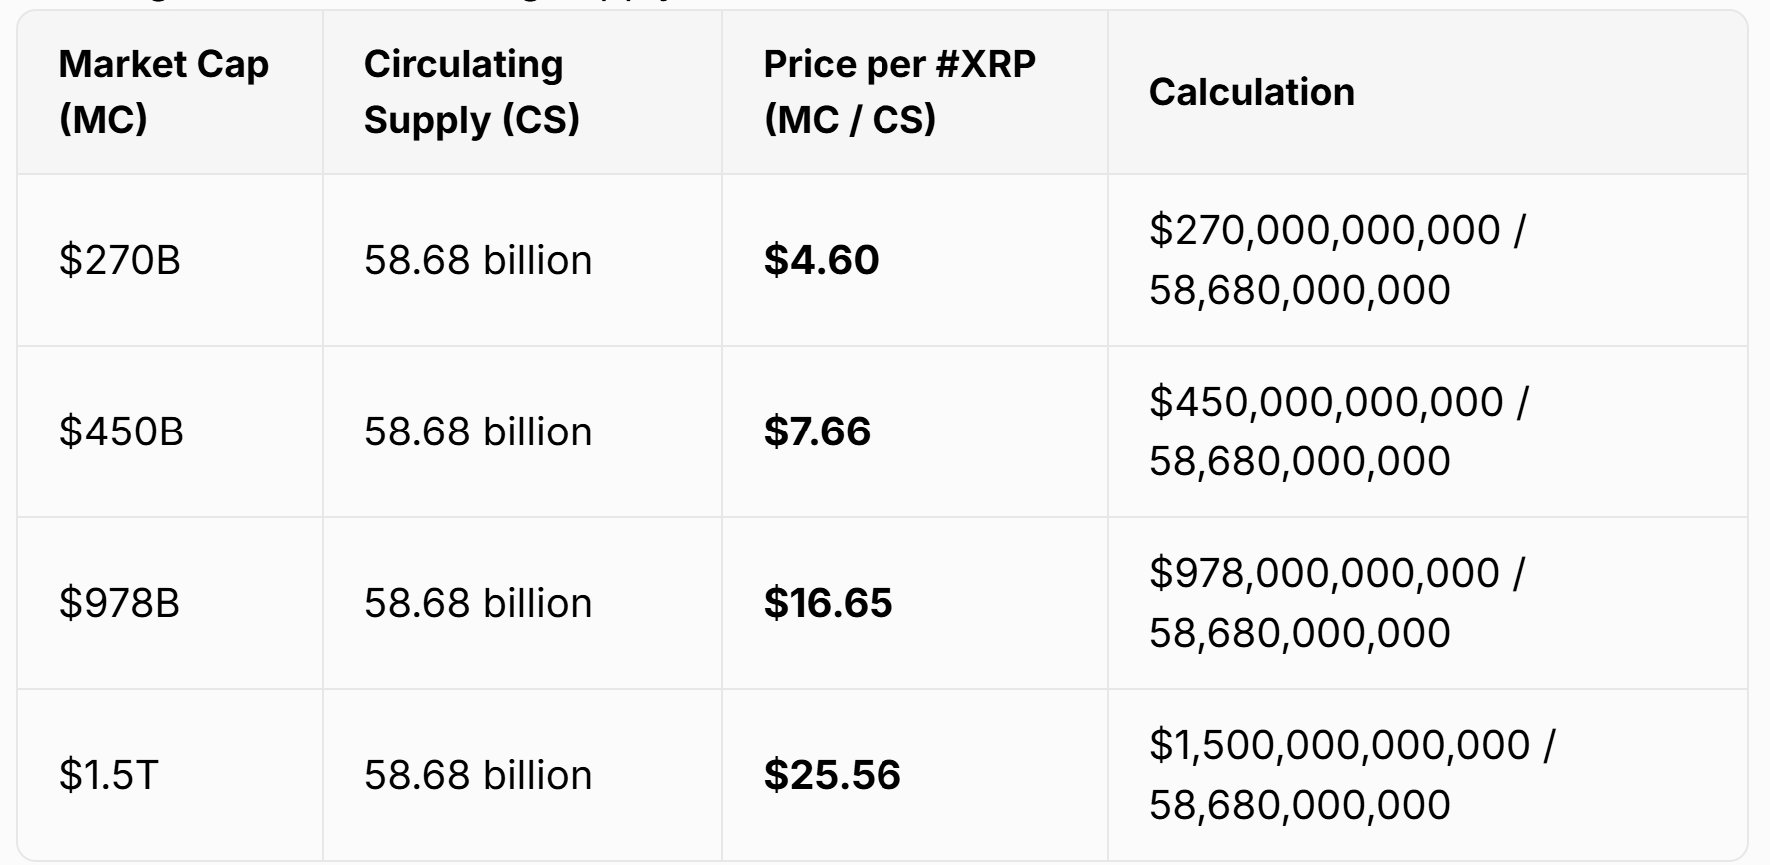Select the $270,000,000,000 calculation cell
The image size is (1770, 865).
(1337, 260)
